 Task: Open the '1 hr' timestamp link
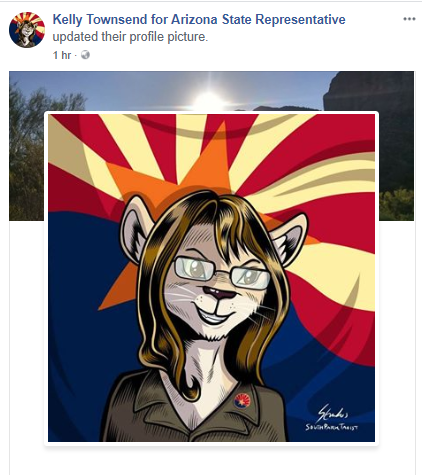[x=62, y=55]
